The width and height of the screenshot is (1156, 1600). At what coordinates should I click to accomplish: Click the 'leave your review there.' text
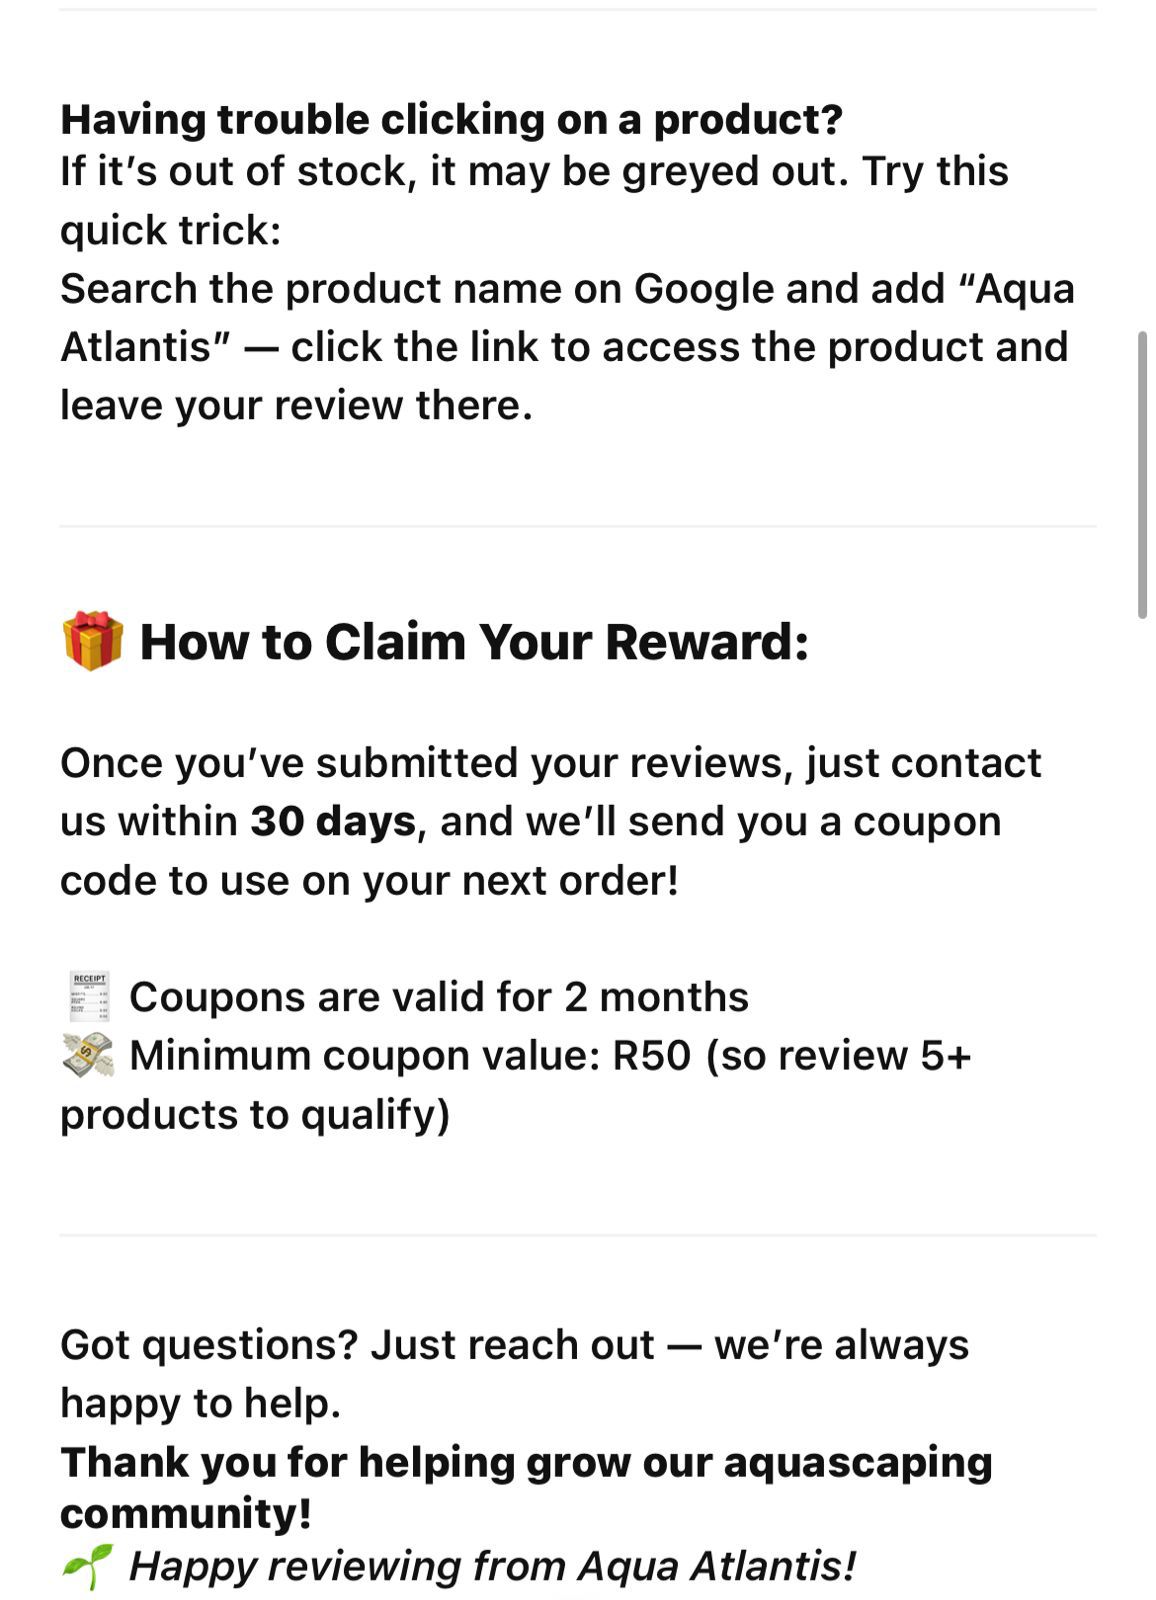pyautogui.click(x=297, y=406)
